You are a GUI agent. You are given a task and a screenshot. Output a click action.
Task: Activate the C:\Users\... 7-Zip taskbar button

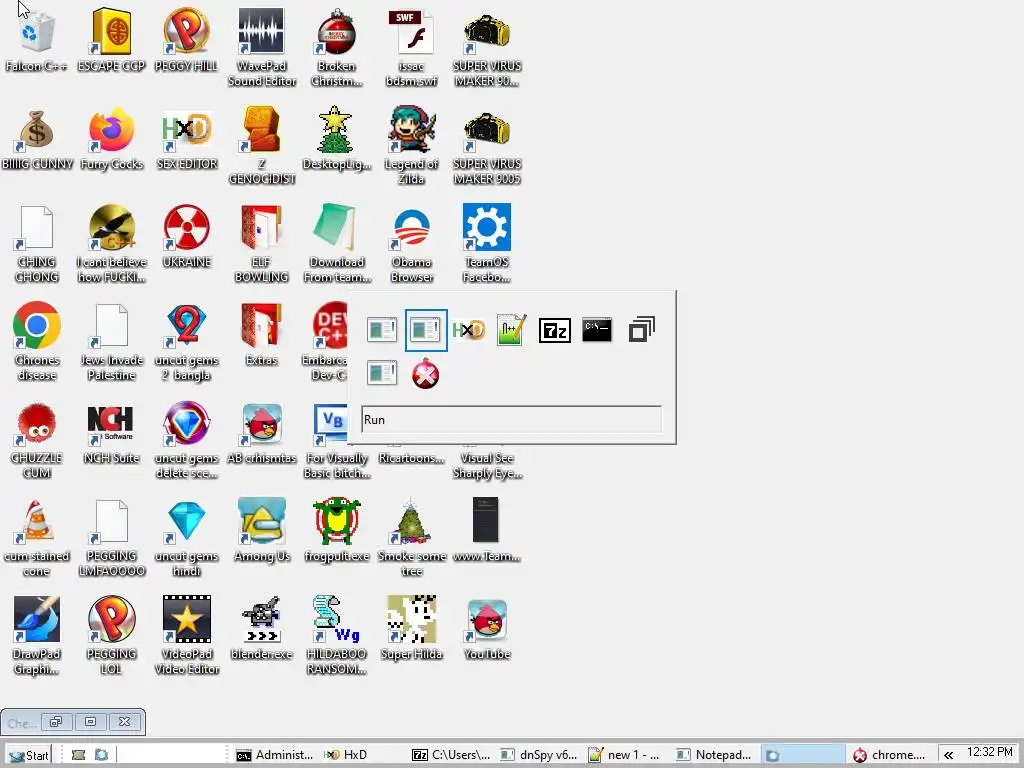pyautogui.click(x=451, y=755)
